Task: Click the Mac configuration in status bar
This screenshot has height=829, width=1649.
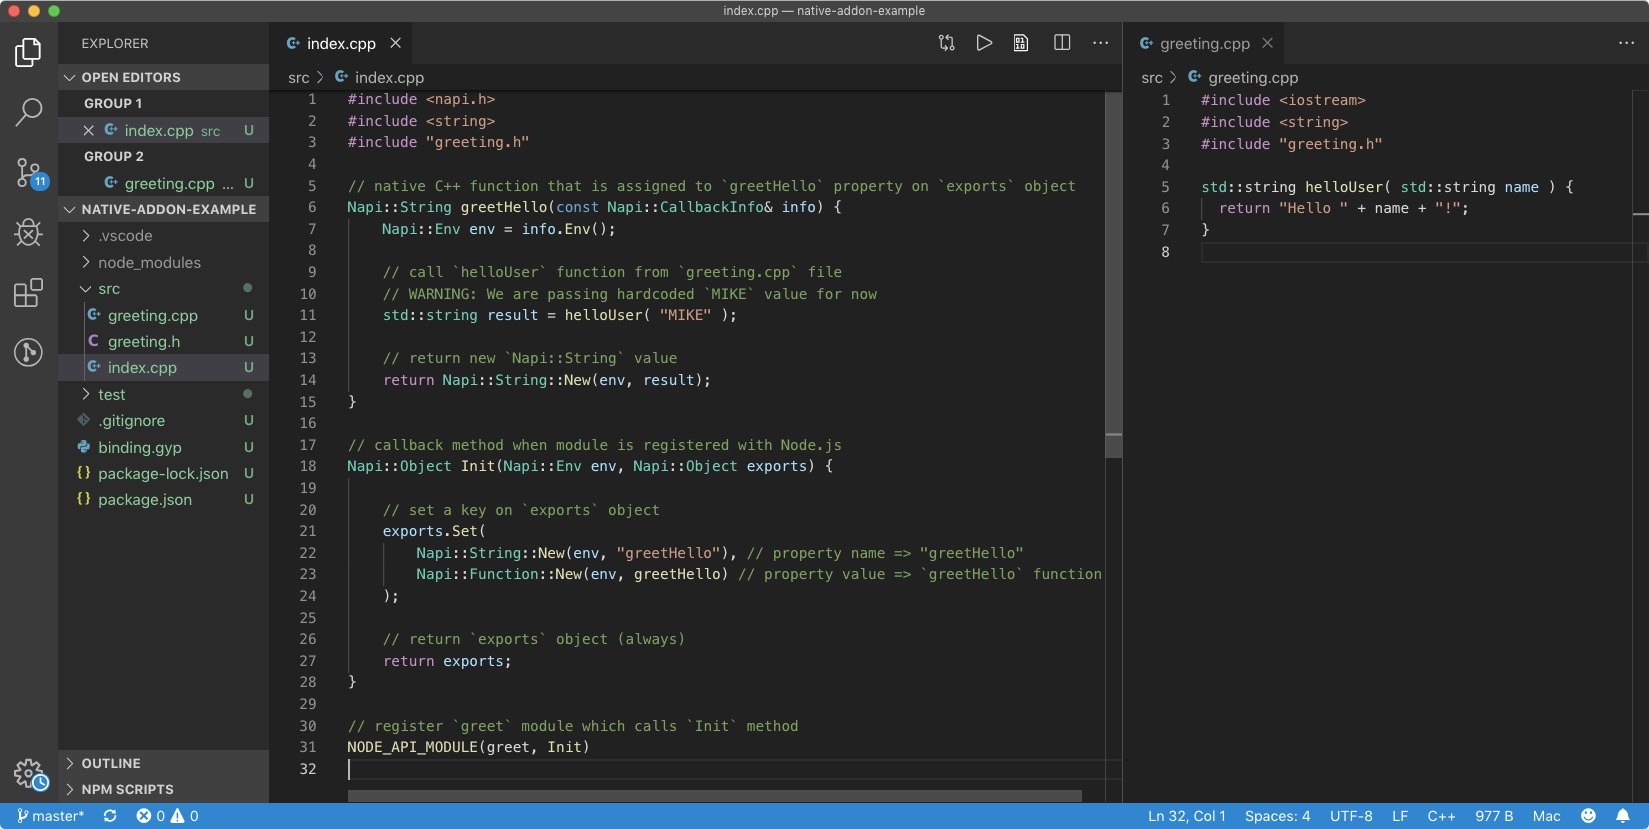Action: [x=1546, y=816]
